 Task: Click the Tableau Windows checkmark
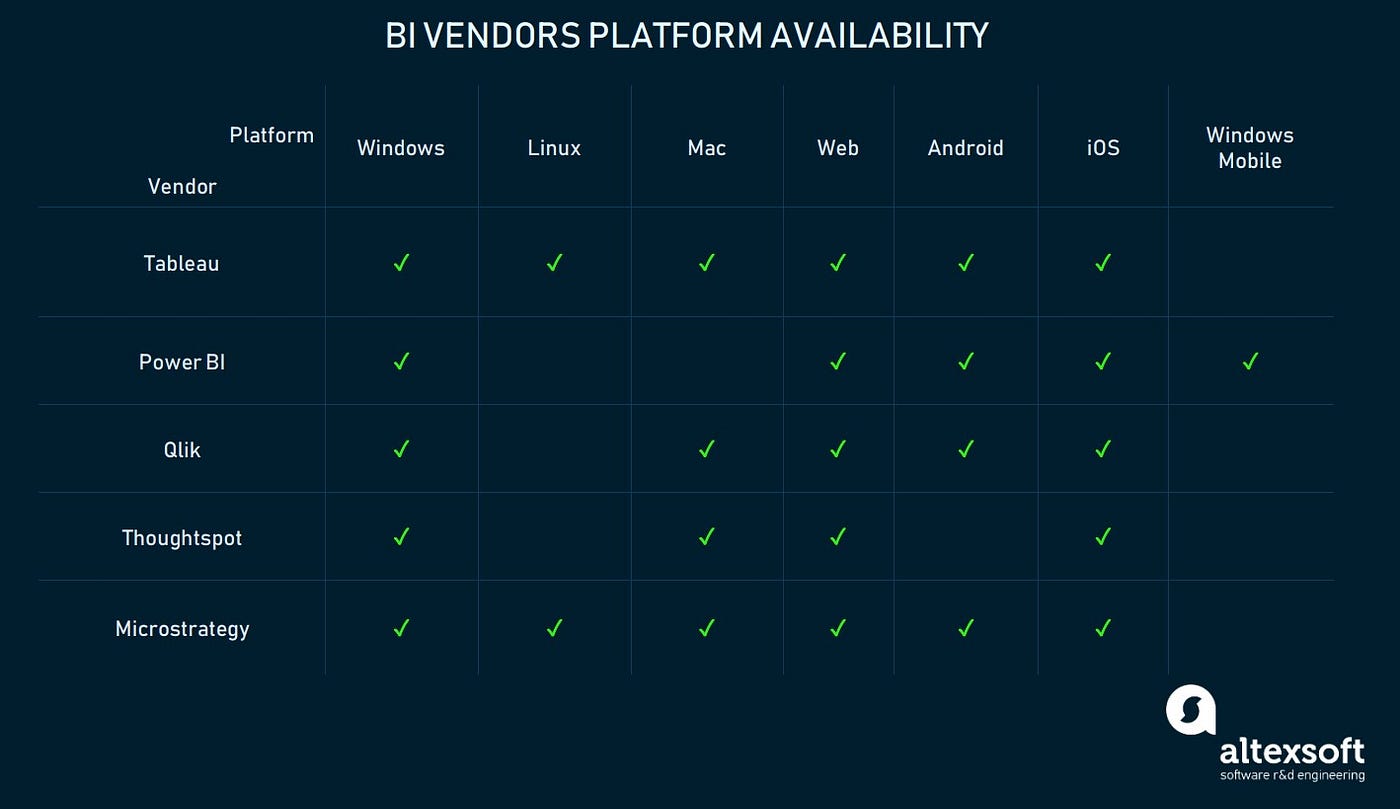[x=401, y=263]
